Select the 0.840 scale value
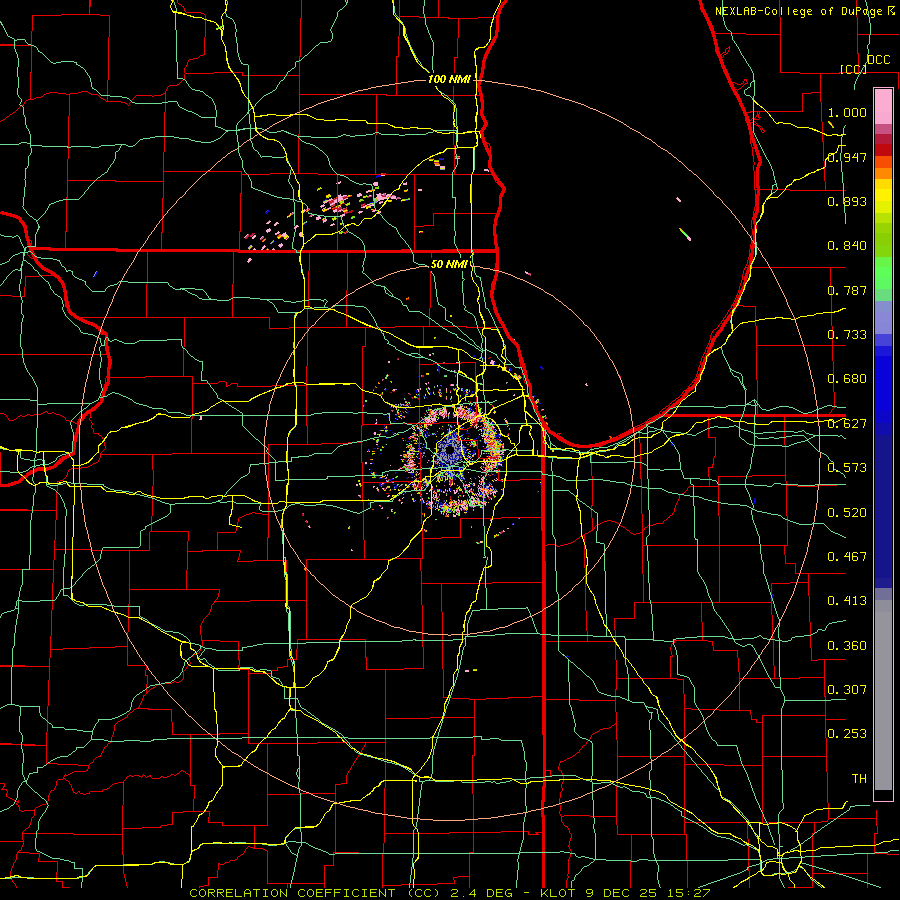 pyautogui.click(x=847, y=246)
